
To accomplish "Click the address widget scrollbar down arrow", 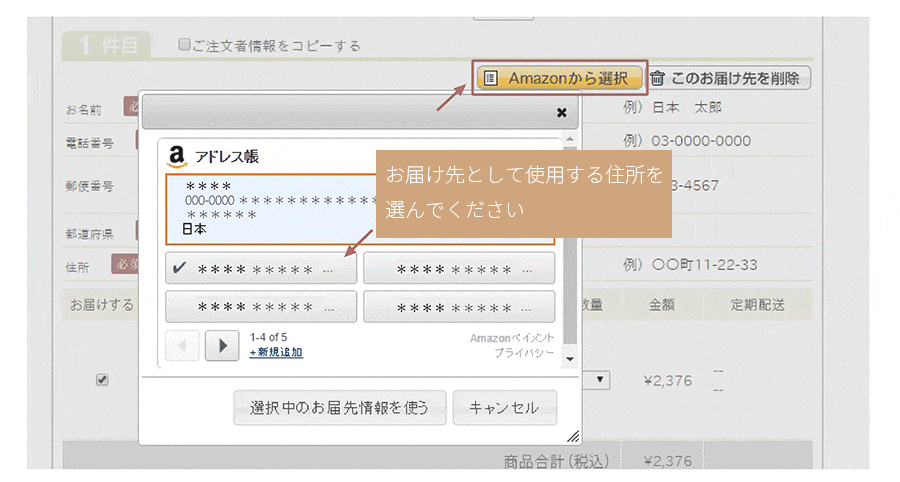I will pos(569,359).
